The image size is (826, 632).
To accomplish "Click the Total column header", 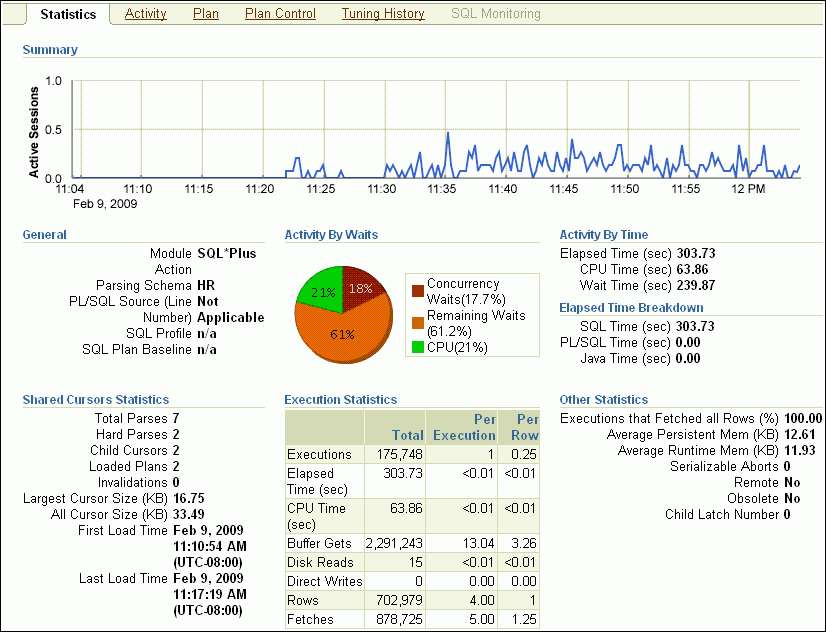I will (408, 435).
